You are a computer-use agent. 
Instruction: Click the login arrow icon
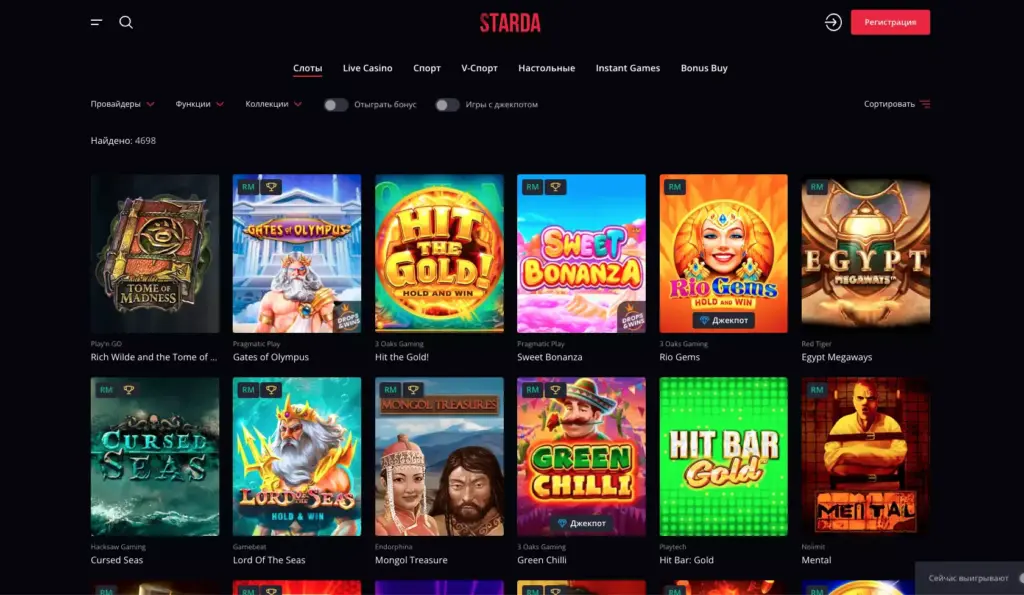(x=833, y=22)
